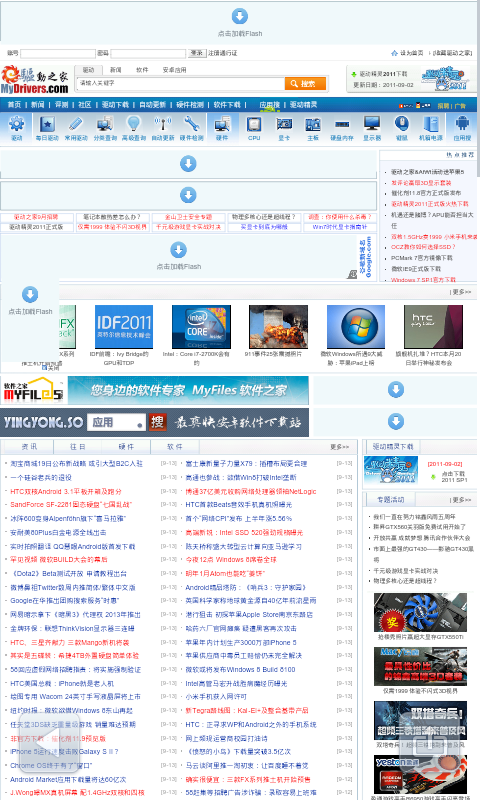Open the 自动更新 antenna icon
480x800 pixels.
[x=163, y=124]
